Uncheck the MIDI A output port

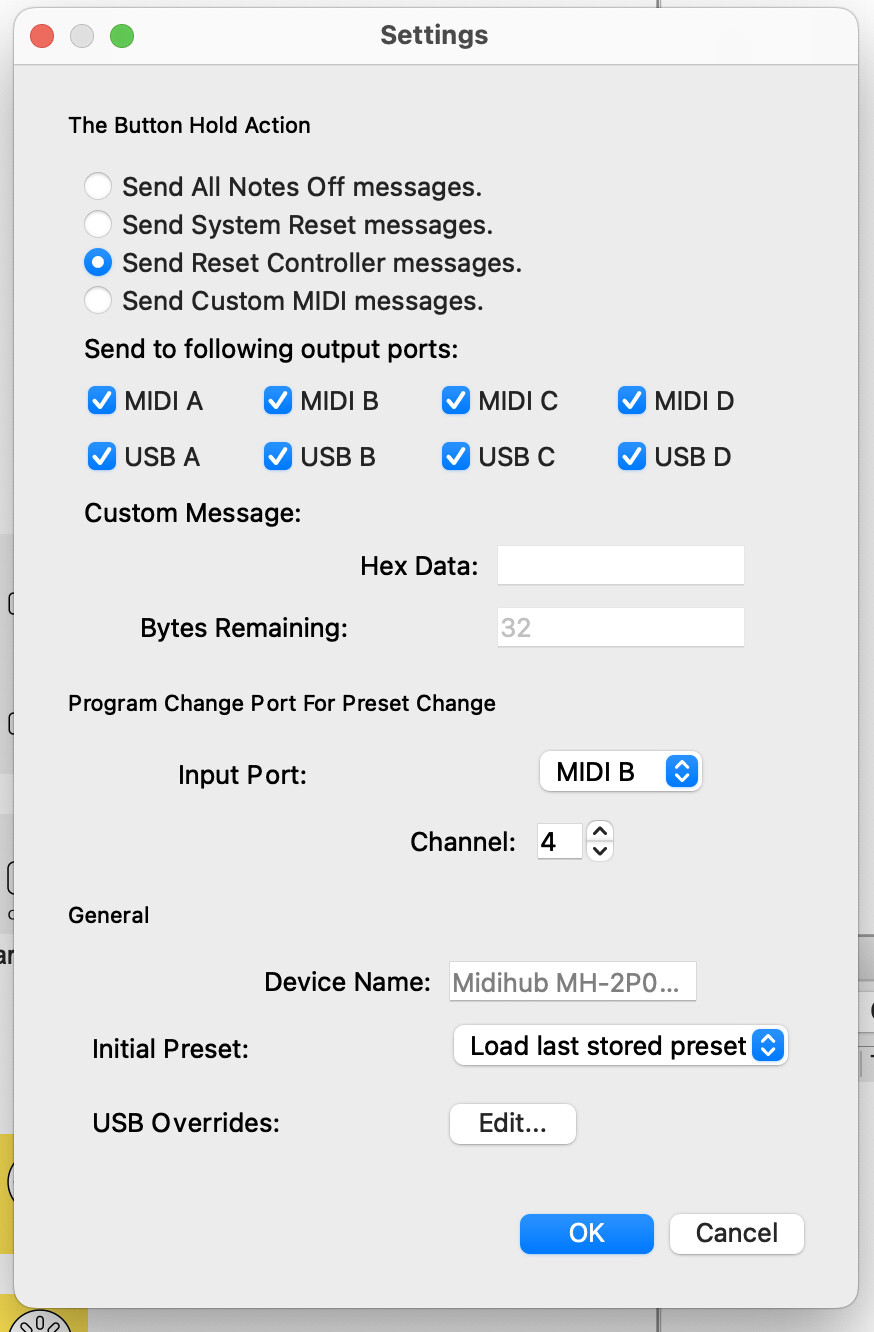click(x=102, y=401)
